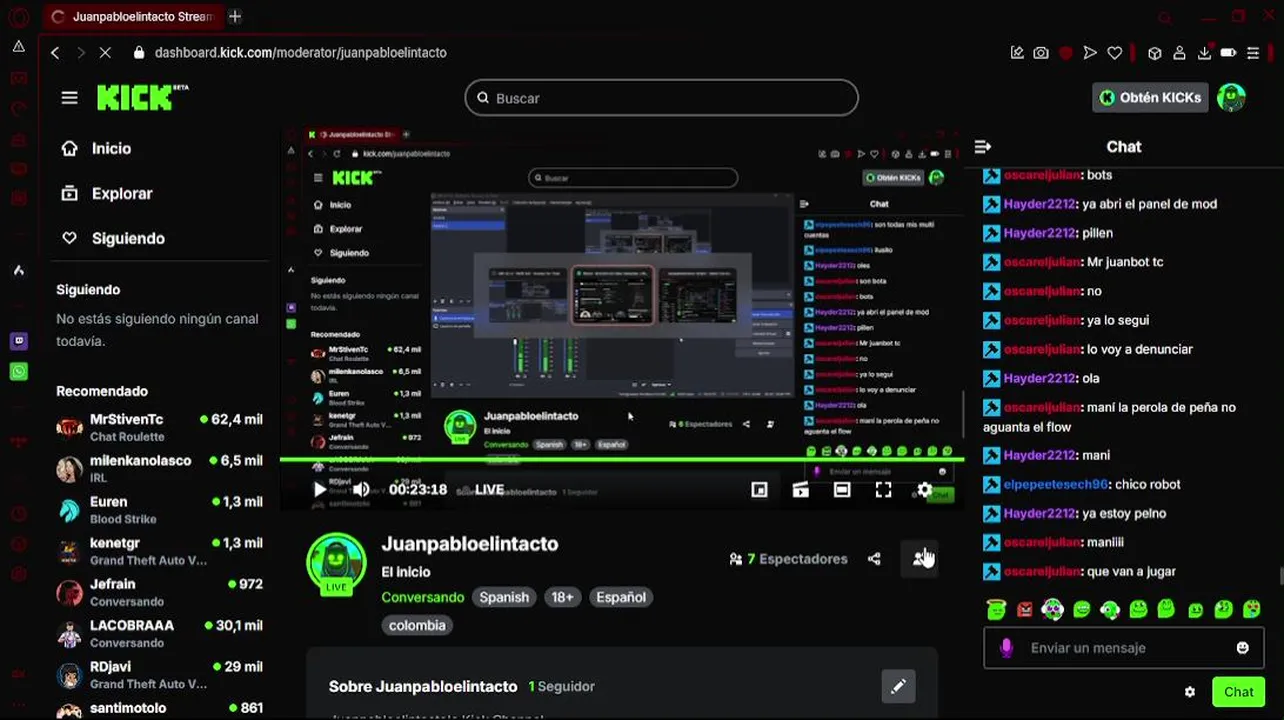Open the Explorar section
Screen dimensions: 1284x720
point(108,193)
